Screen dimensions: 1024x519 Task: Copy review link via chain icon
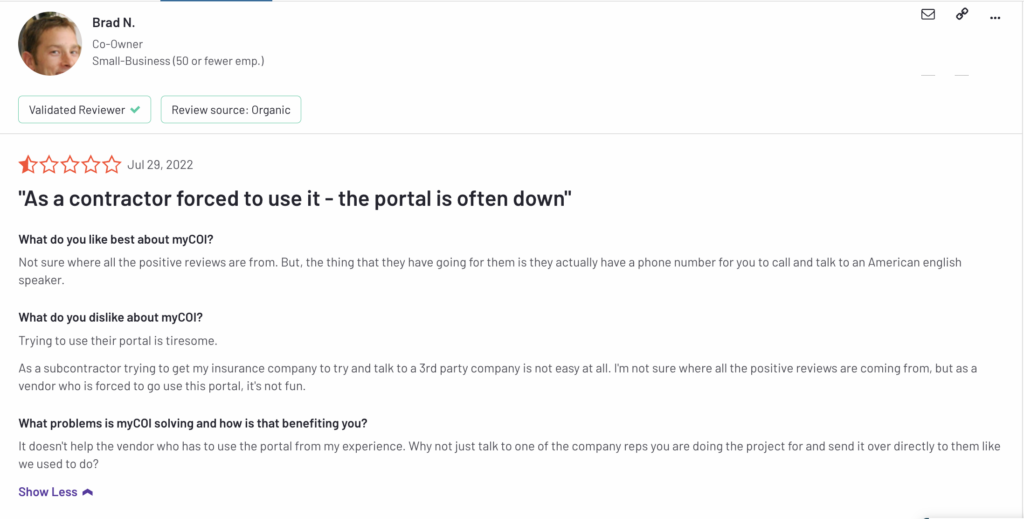coord(962,14)
